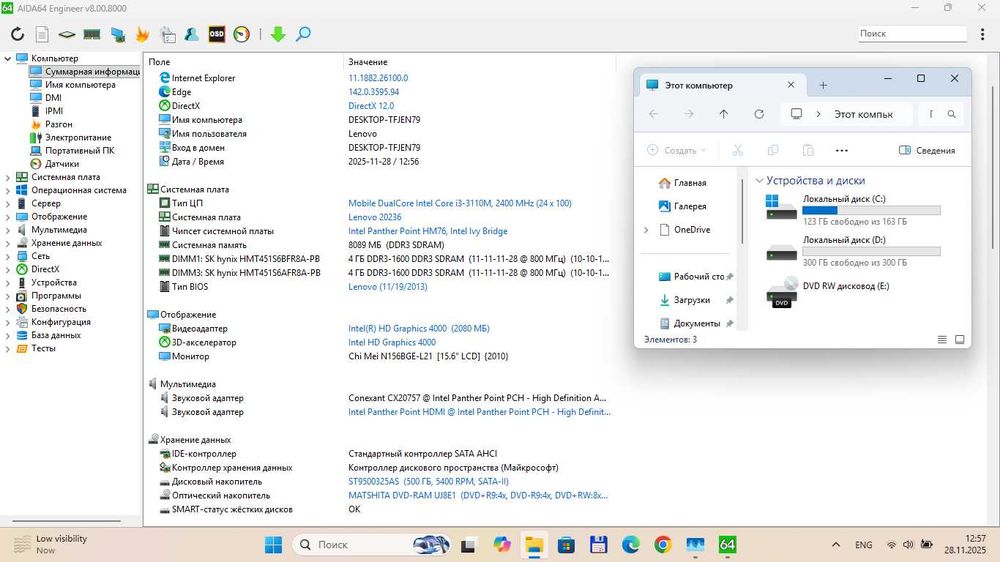Launch the stability test flame icon

click(x=142, y=34)
